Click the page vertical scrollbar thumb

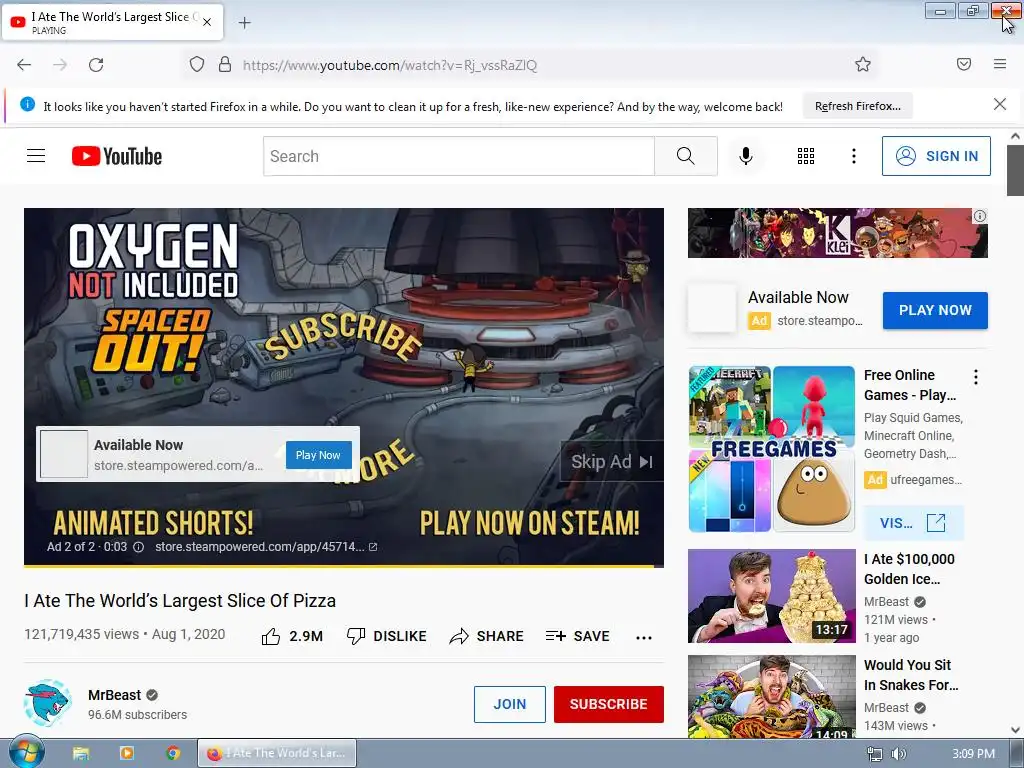(x=1015, y=170)
